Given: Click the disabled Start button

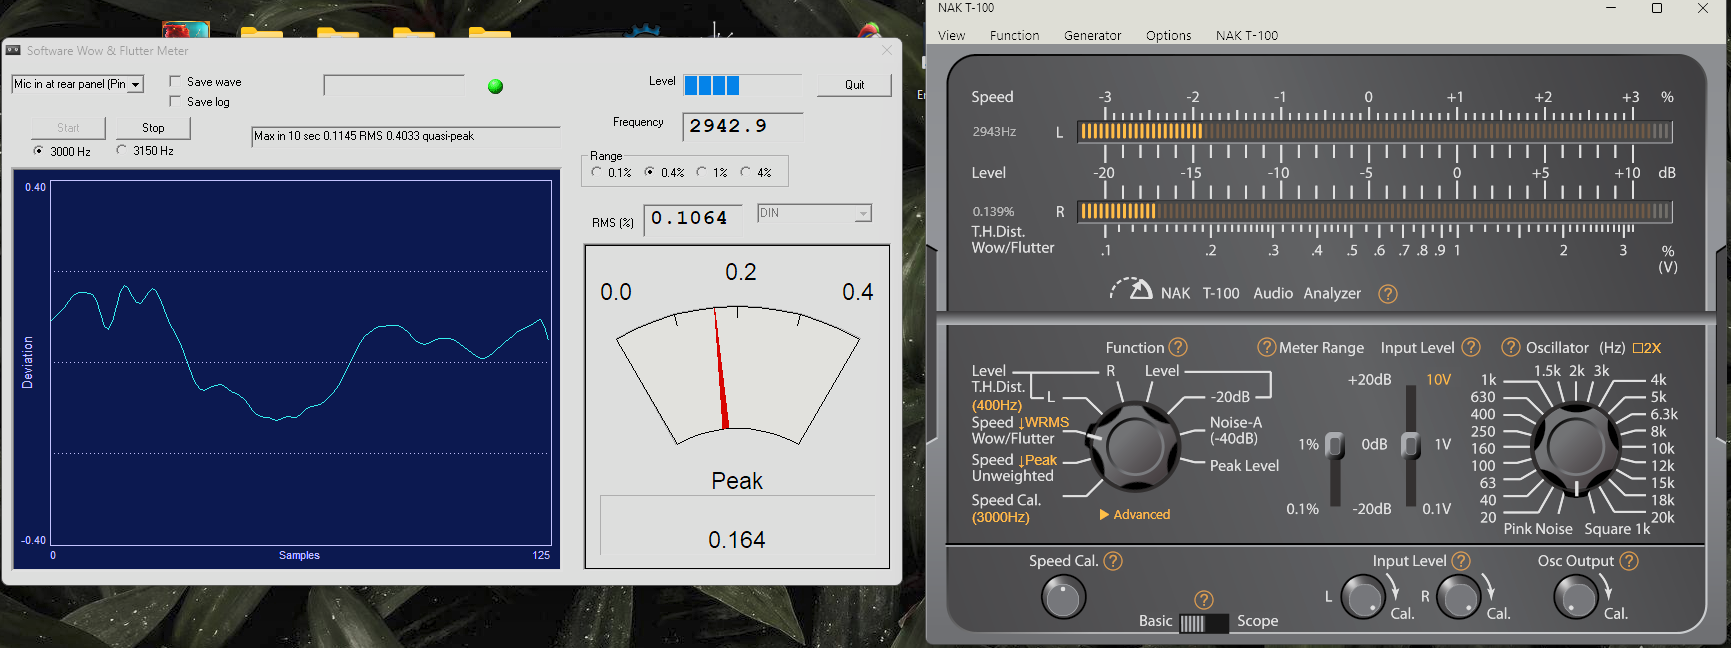Looking at the screenshot, I should click(x=68, y=128).
